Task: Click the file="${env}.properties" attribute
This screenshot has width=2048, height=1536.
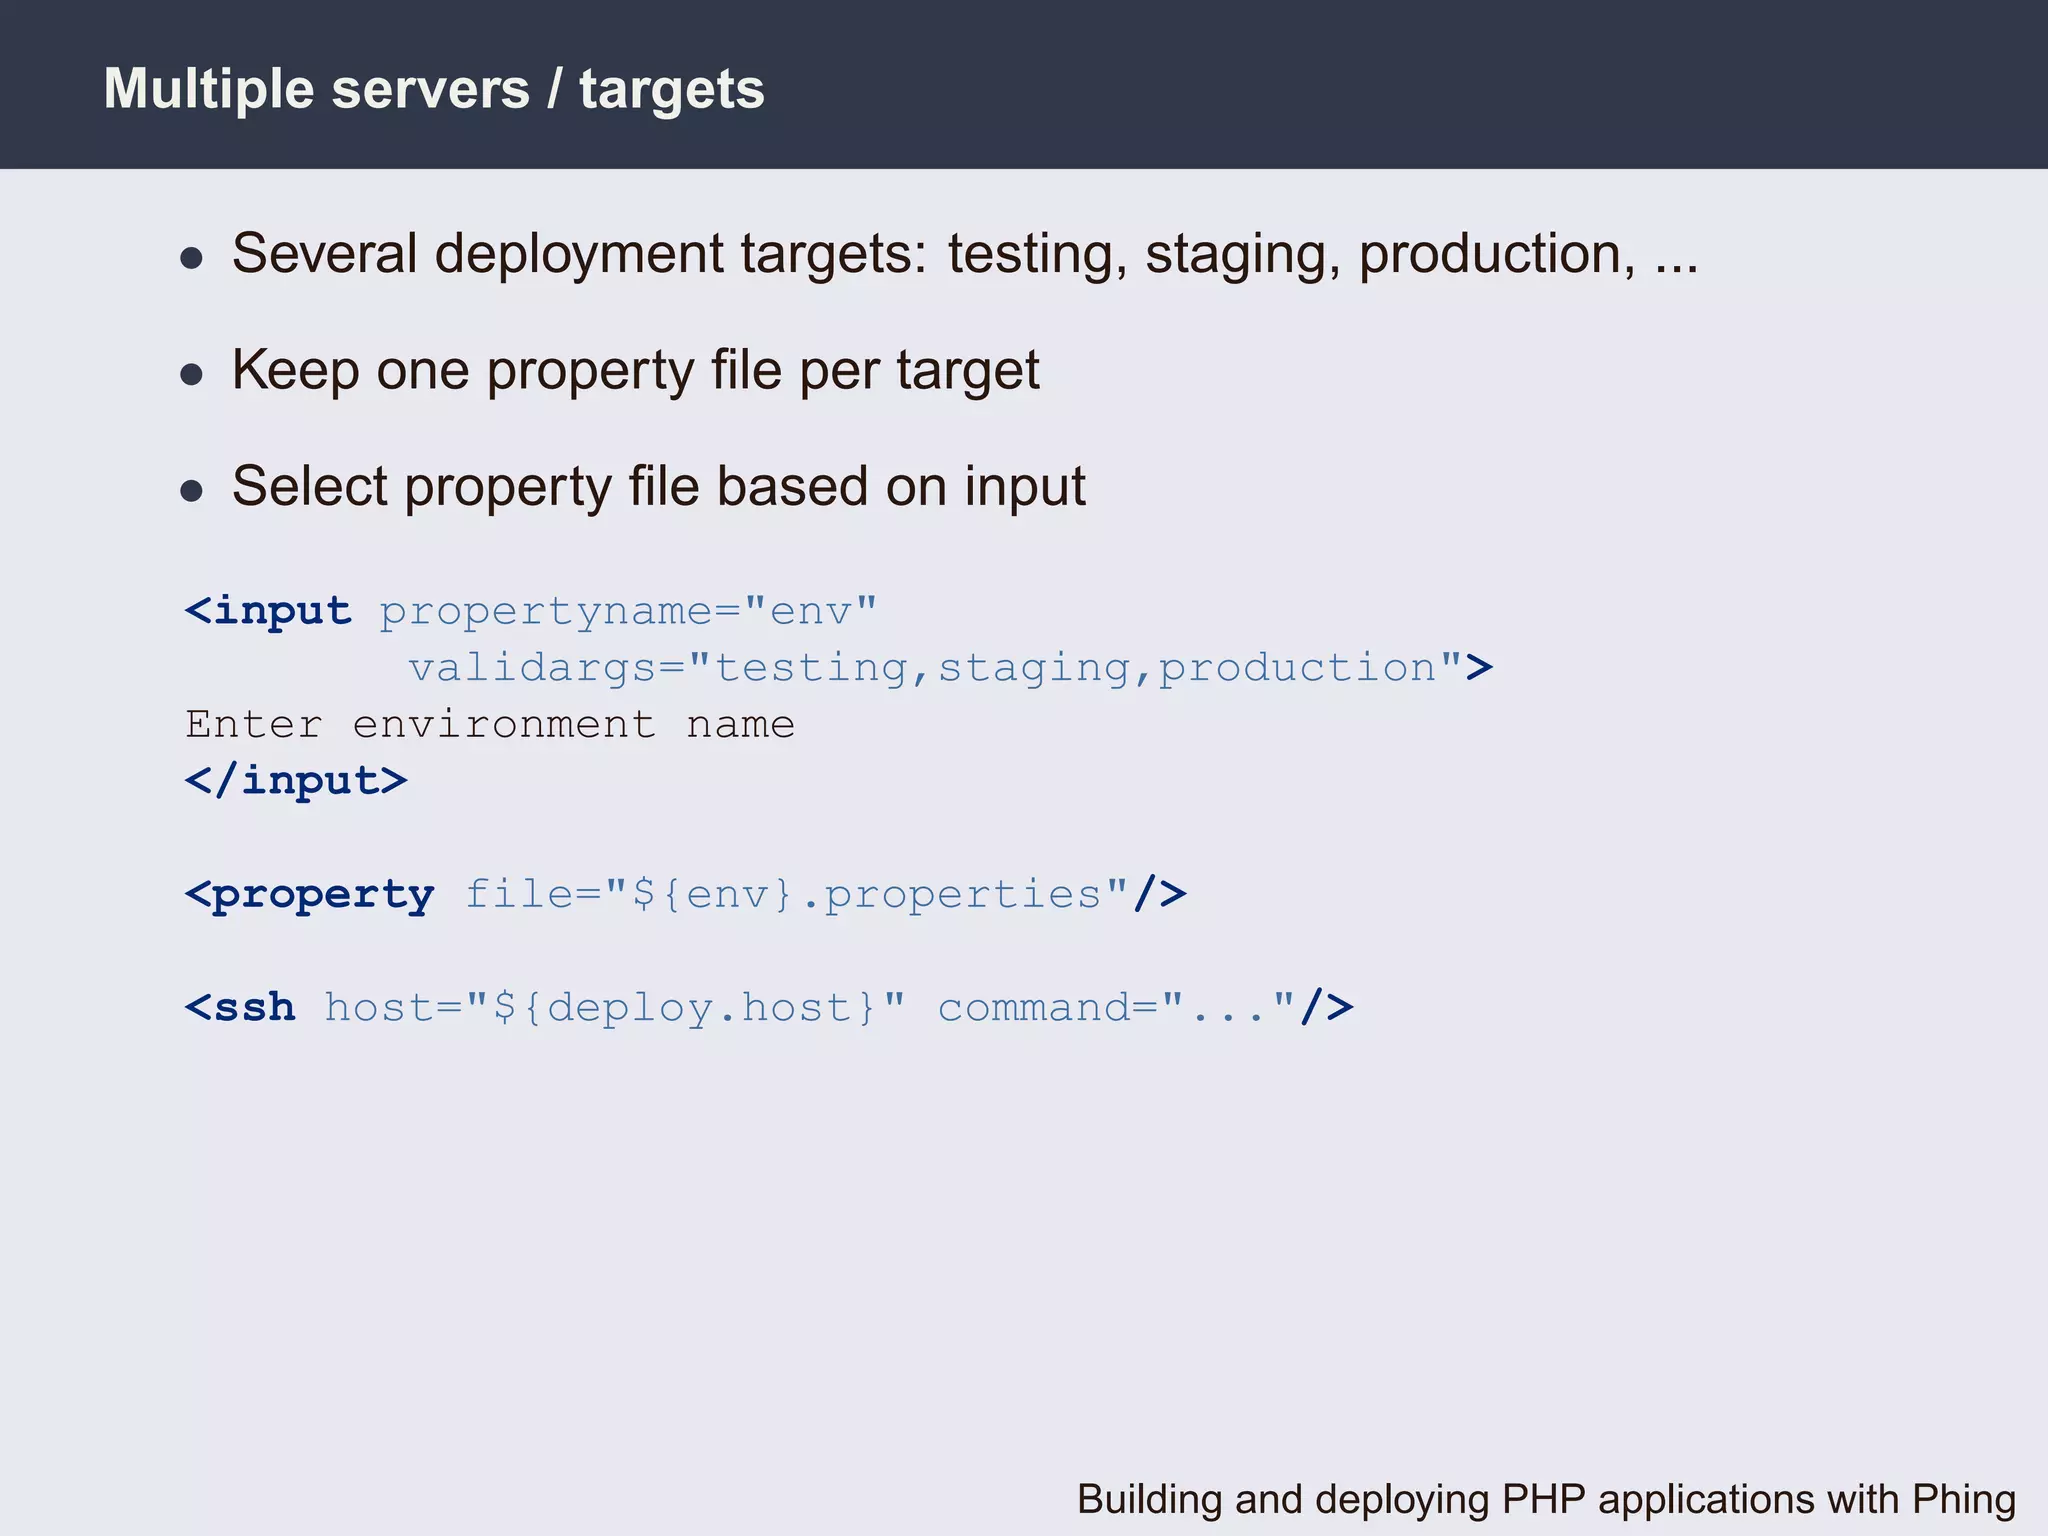Action: [x=796, y=894]
